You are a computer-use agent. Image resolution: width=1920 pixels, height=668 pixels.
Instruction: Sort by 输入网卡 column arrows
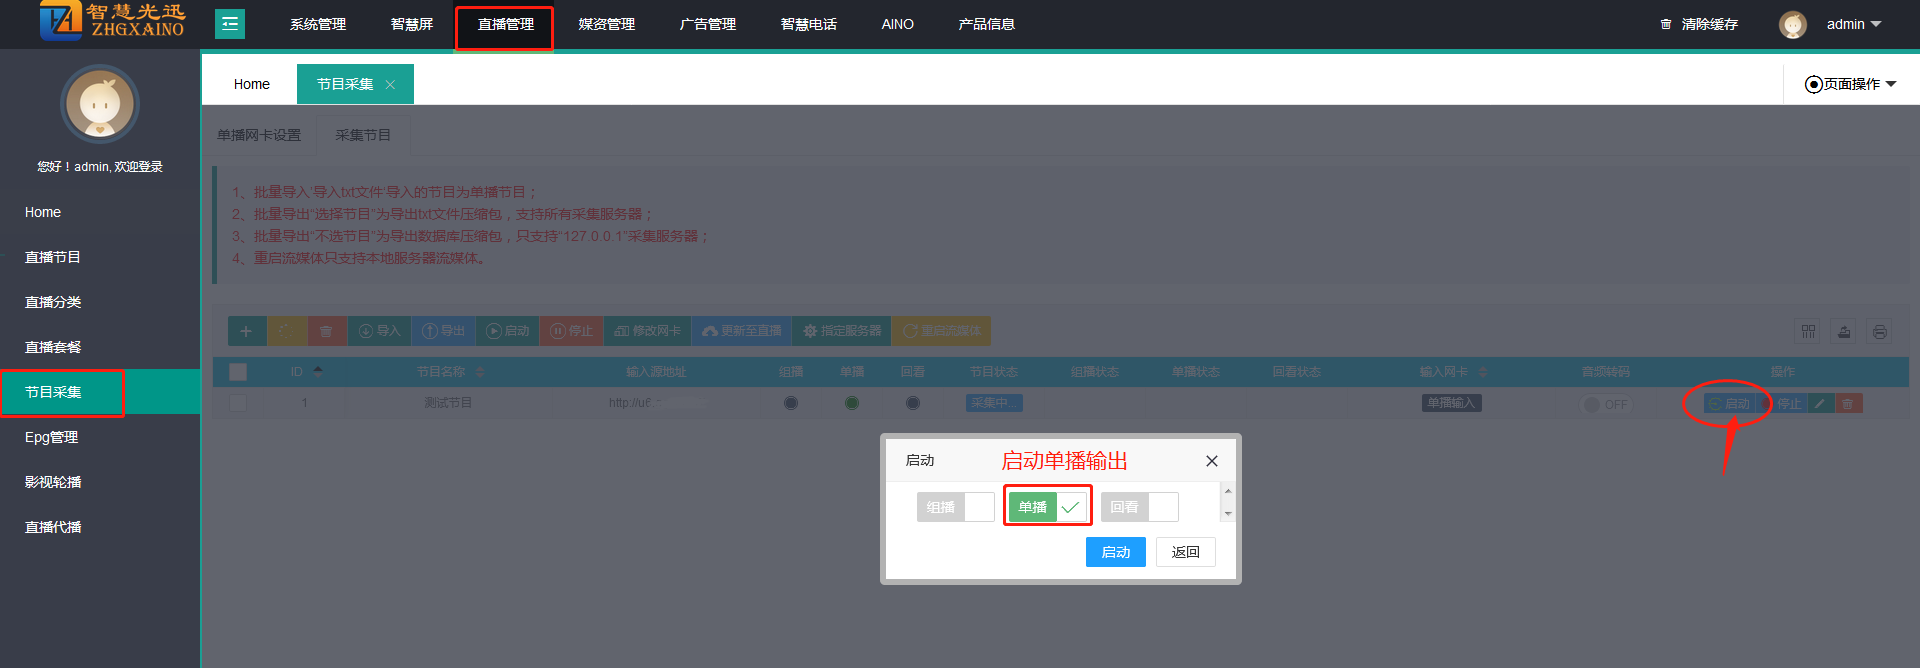pos(1483,372)
